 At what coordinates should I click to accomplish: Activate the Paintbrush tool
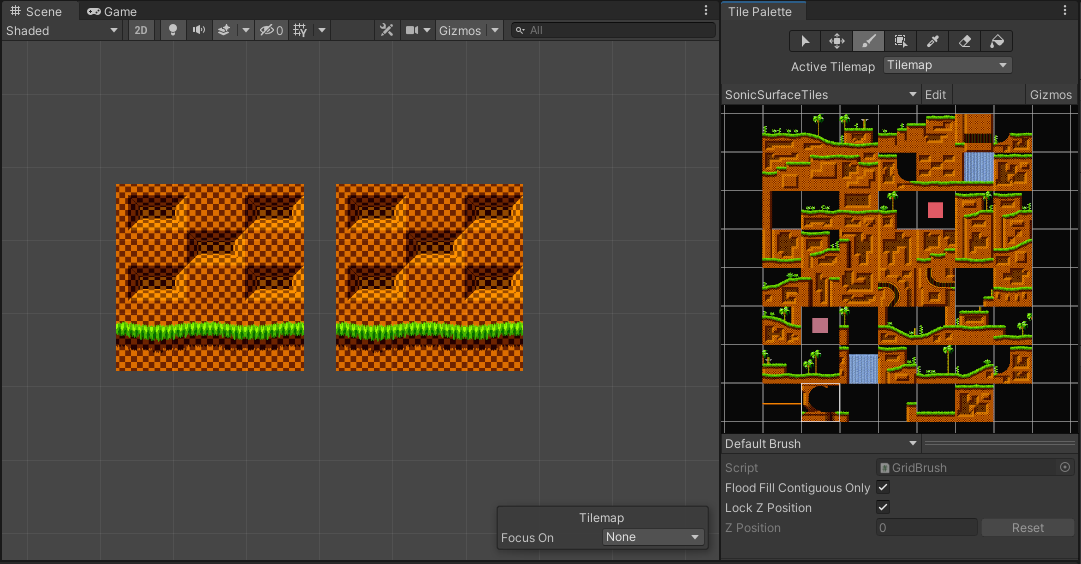pos(868,41)
